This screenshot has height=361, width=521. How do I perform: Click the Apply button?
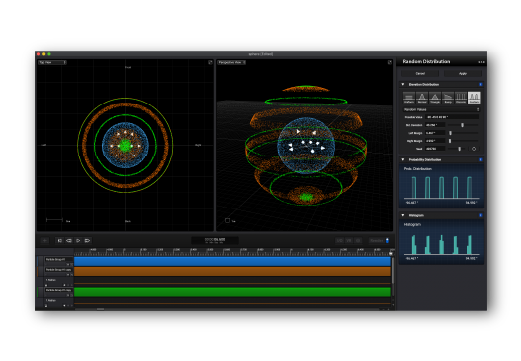[x=463, y=73]
